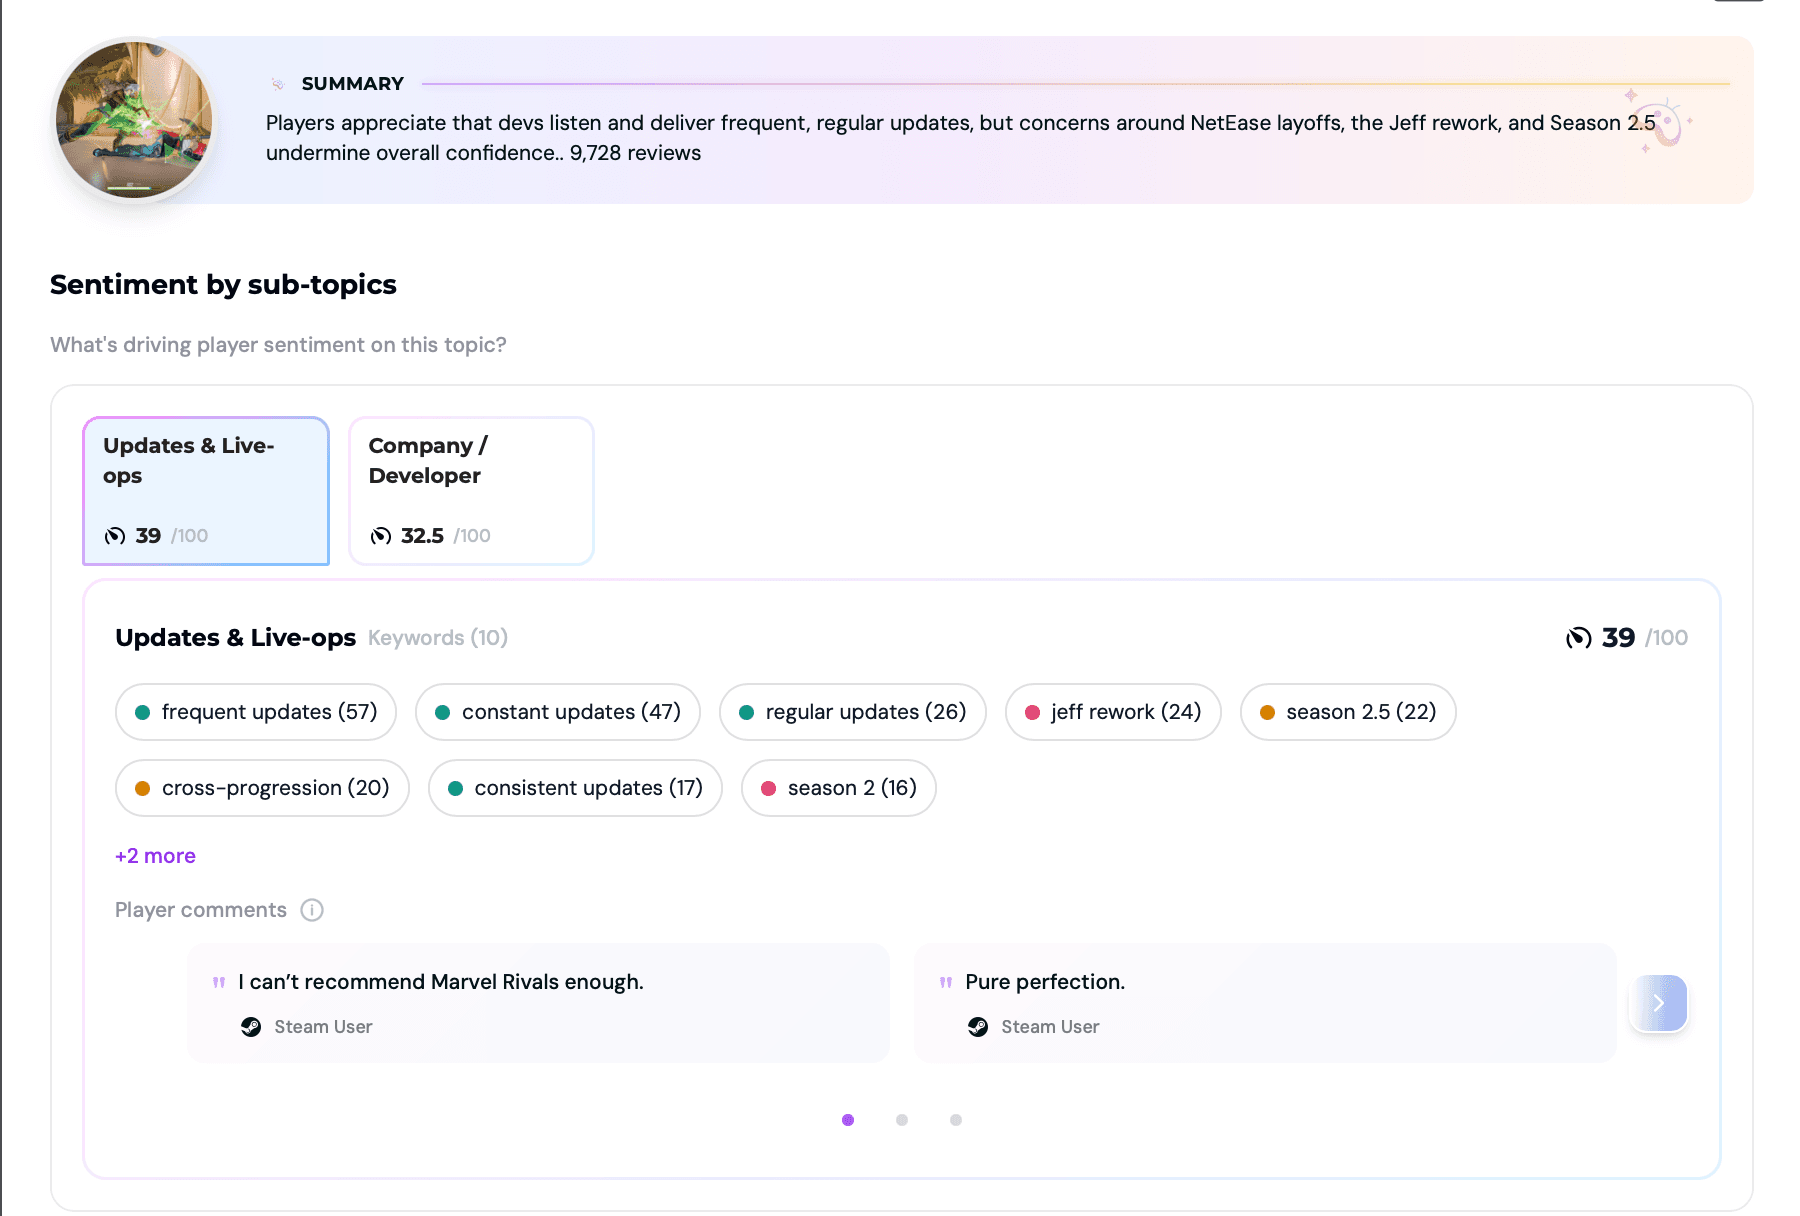This screenshot has height=1216, width=1800.
Task: Click the game avatar thumbnail in the summary
Action: 134,120
